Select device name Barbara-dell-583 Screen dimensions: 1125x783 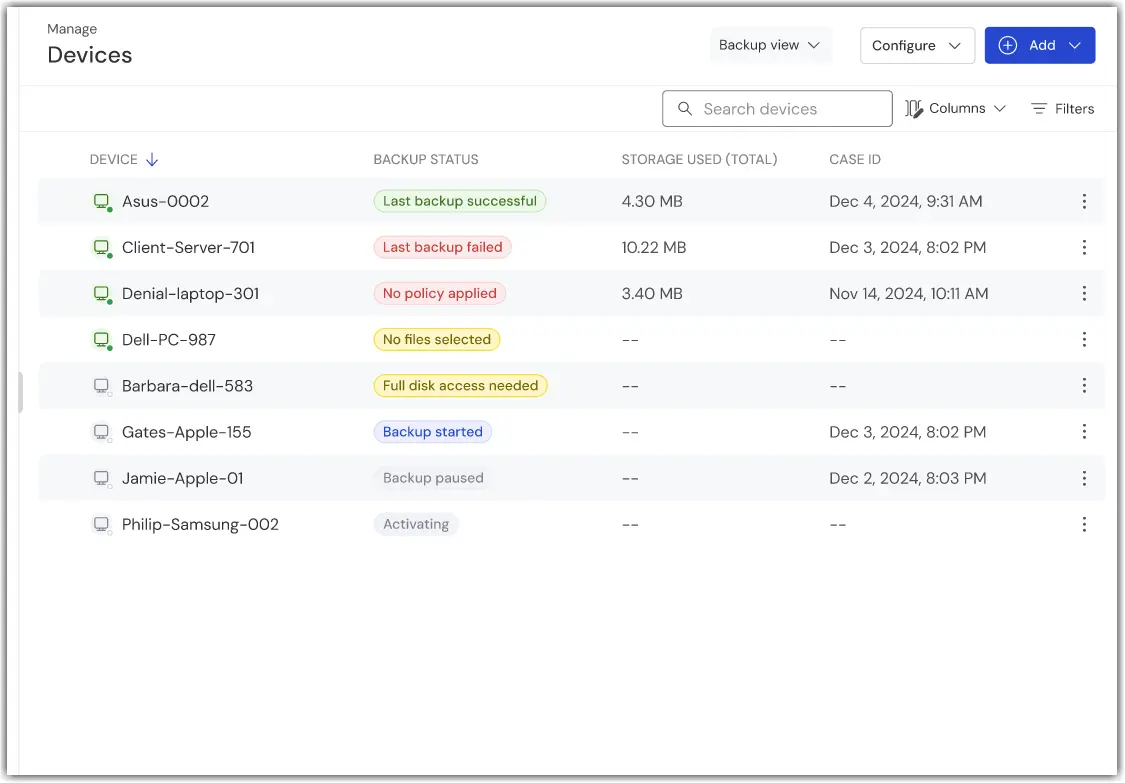[187, 386]
